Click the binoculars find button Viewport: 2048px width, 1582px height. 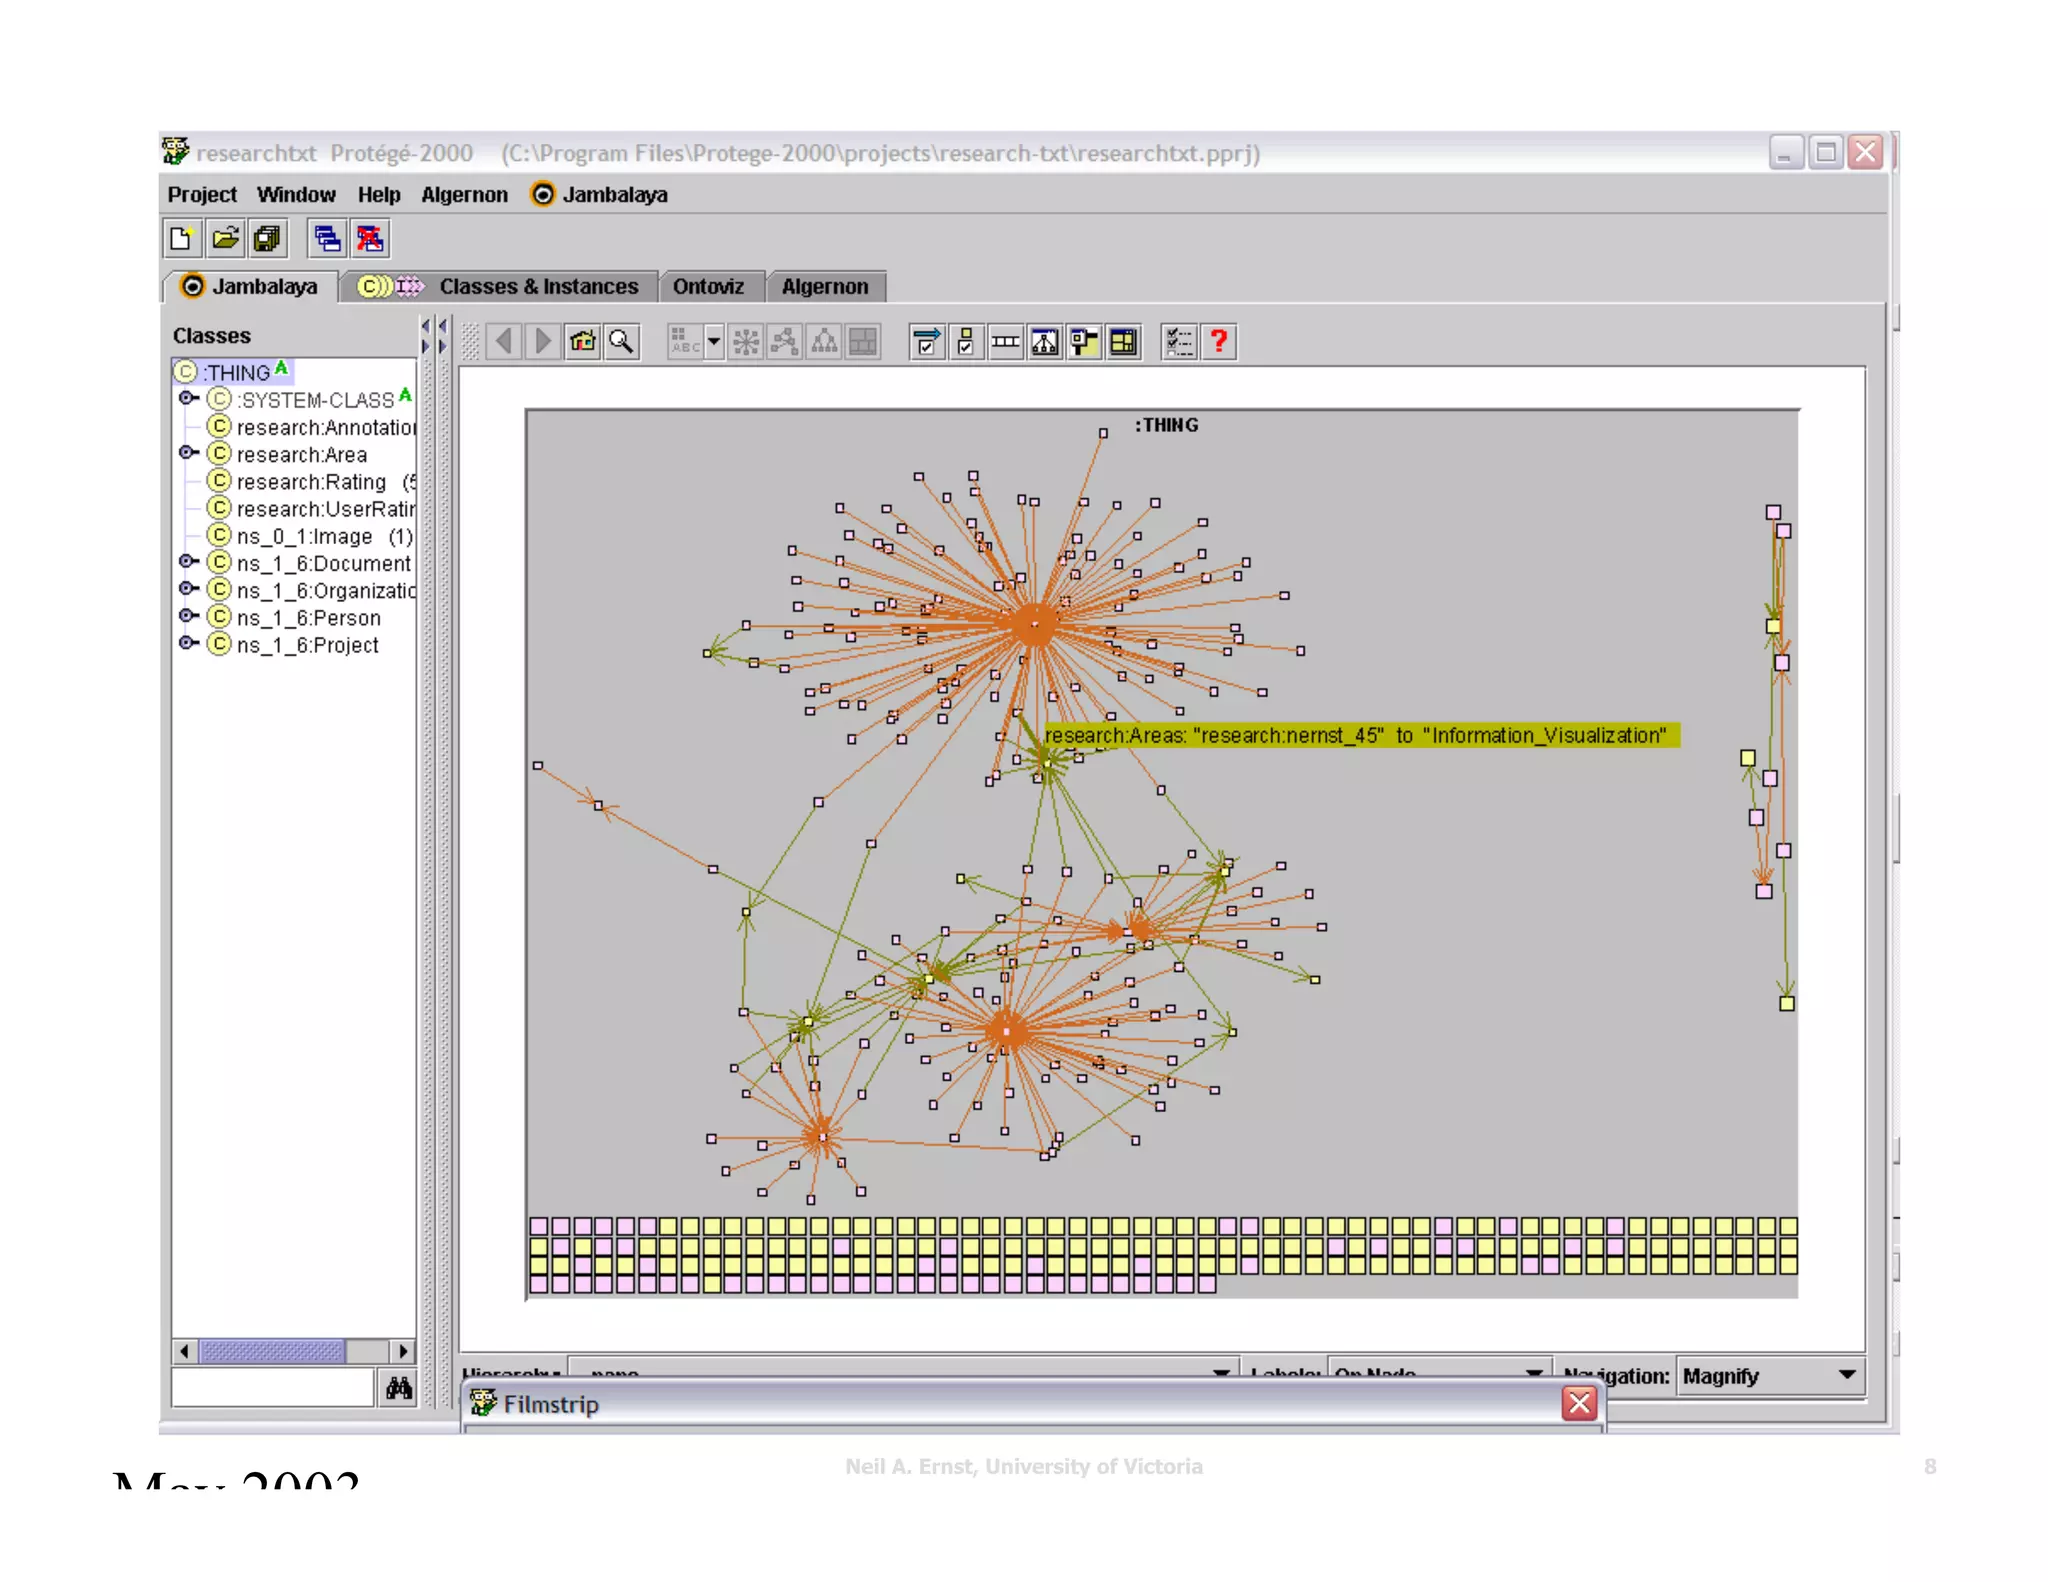[x=398, y=1388]
